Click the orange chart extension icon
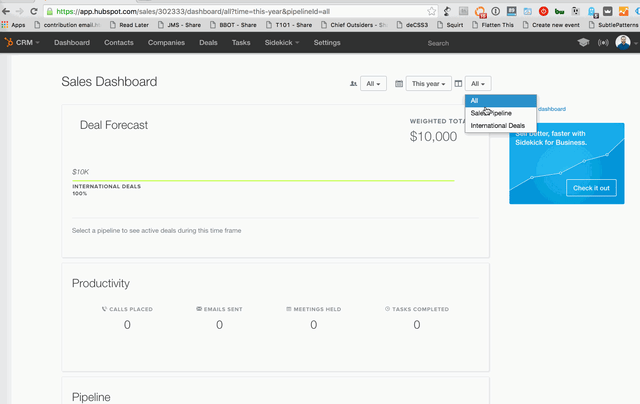 click(623, 11)
